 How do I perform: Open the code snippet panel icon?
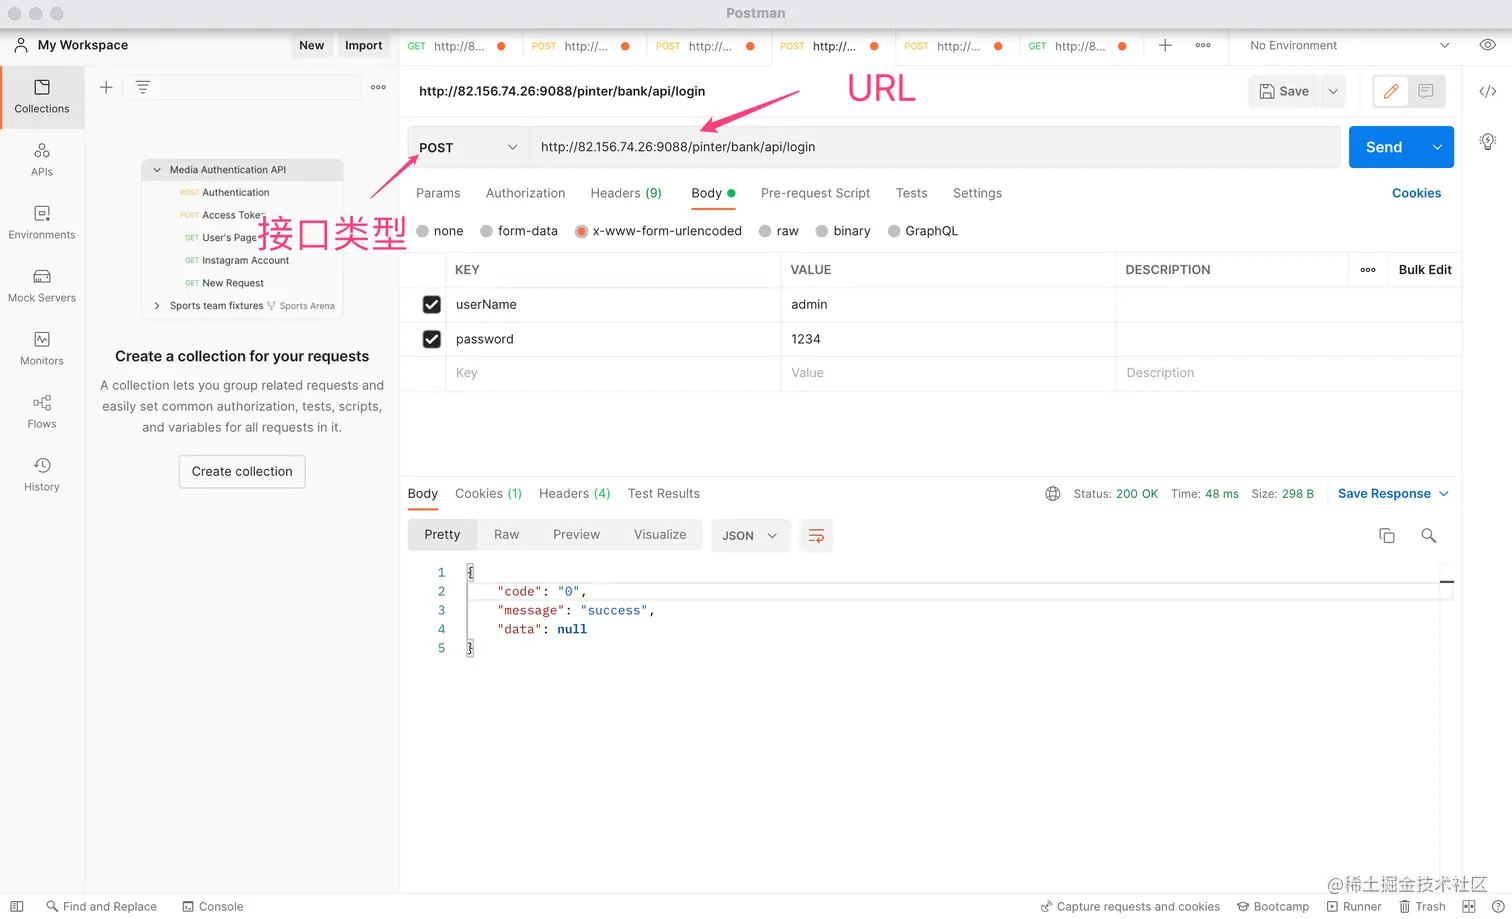tap(1488, 91)
